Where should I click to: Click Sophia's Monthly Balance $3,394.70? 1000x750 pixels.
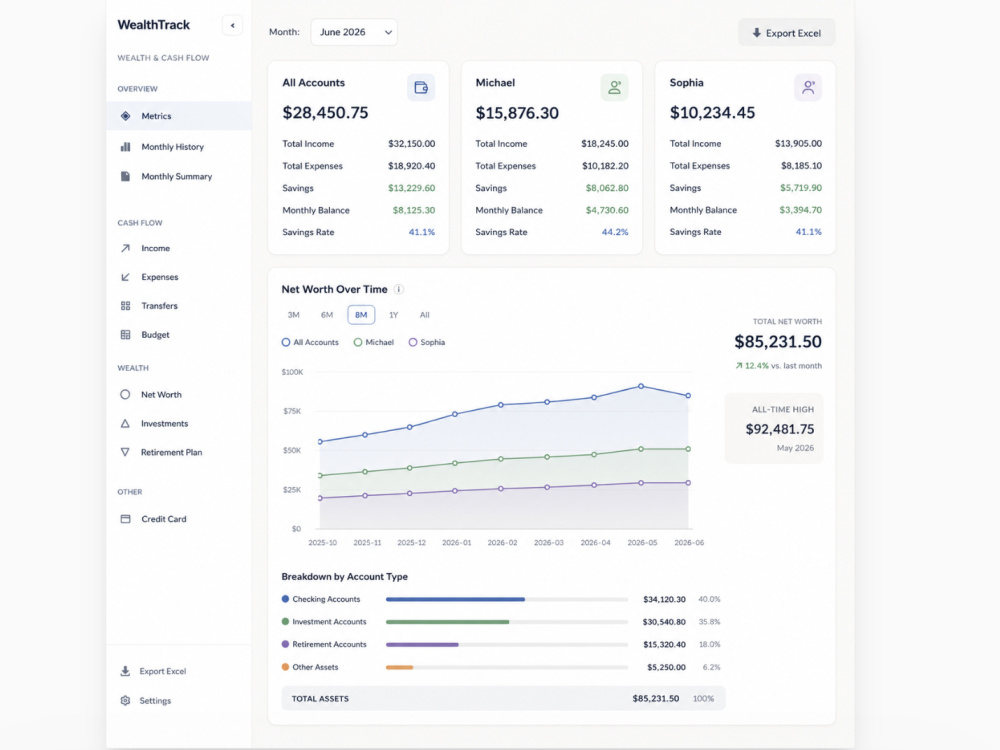coord(800,210)
